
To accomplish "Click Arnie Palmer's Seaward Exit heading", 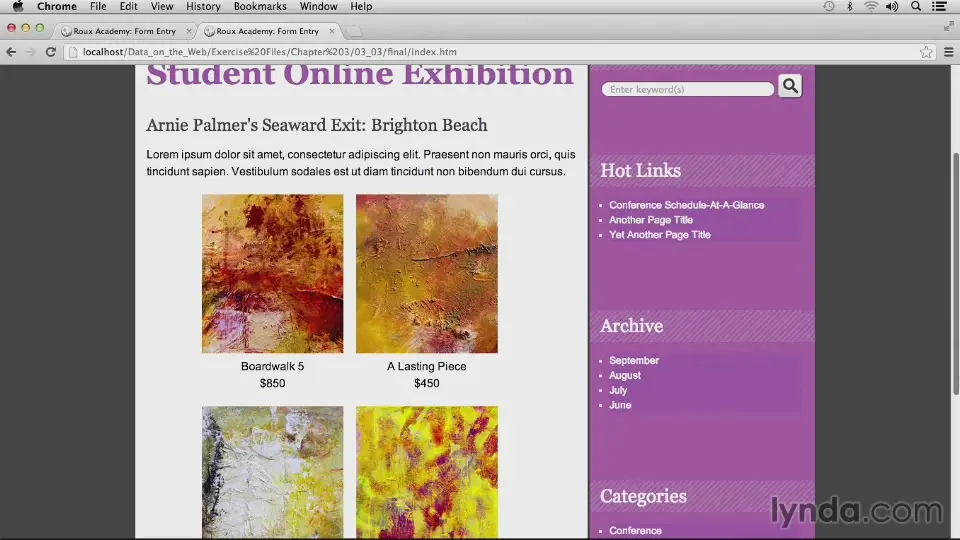I will pyautogui.click(x=317, y=125).
